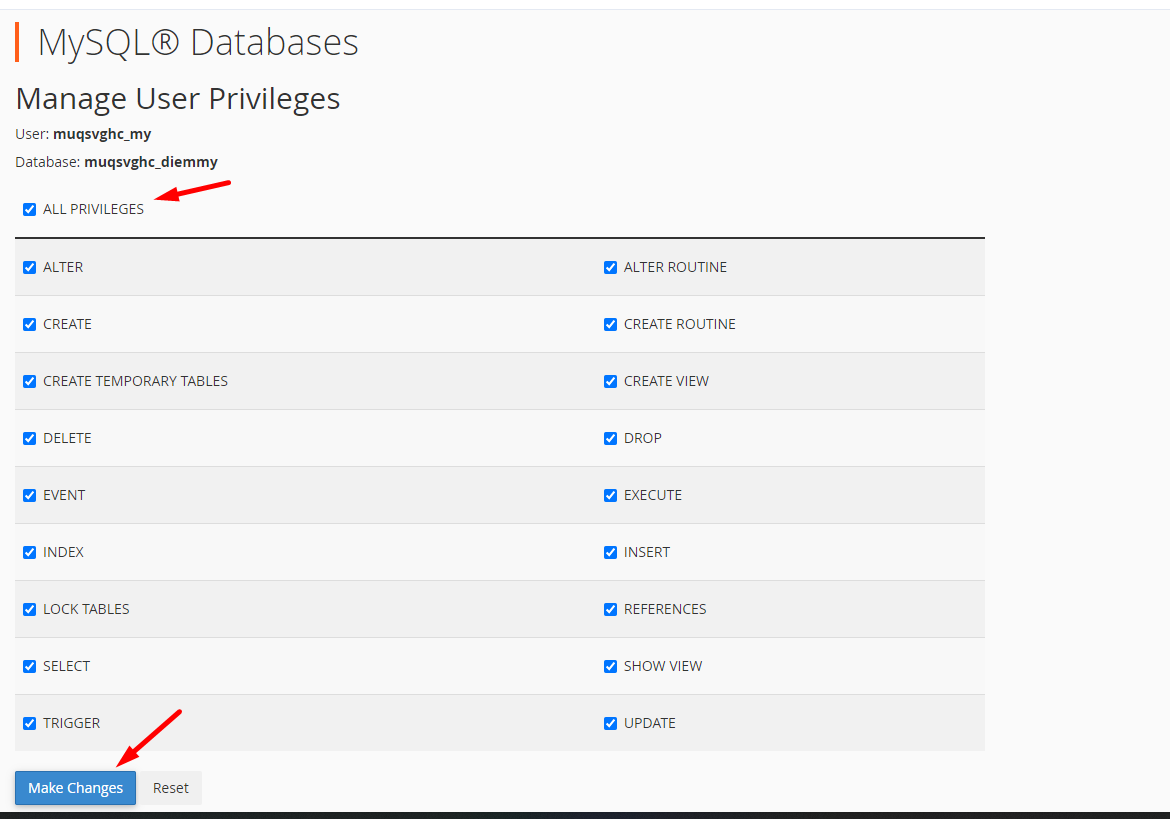The width and height of the screenshot is (1170, 819).
Task: Toggle the CREATE VIEW checkbox
Action: click(611, 382)
